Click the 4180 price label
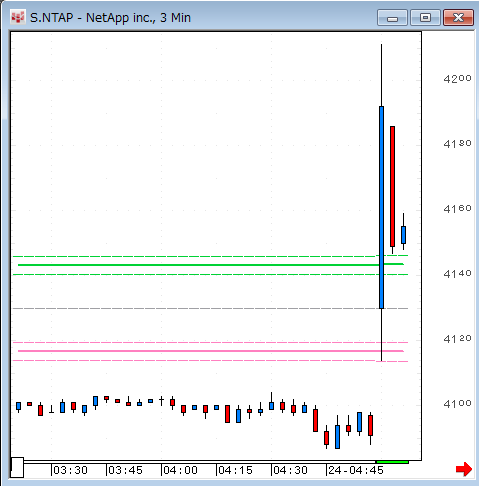This screenshot has width=479, height=486. coord(457,144)
